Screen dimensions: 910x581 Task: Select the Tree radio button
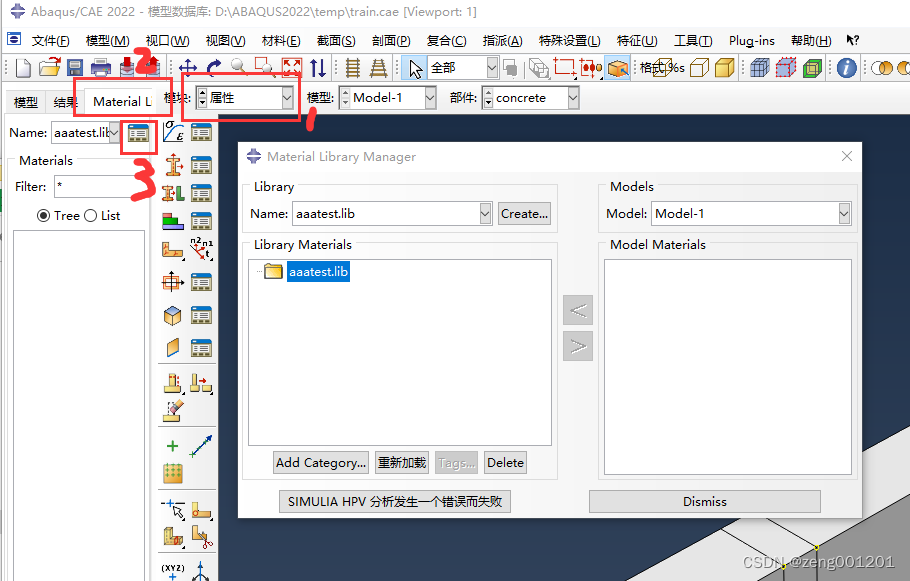click(44, 215)
